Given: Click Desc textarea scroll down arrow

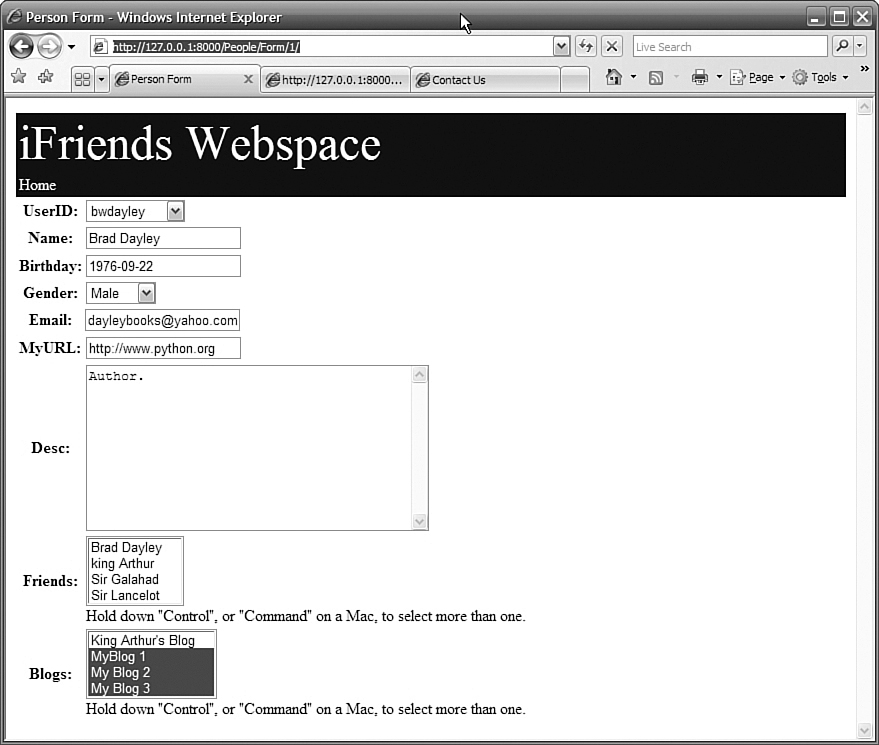Looking at the screenshot, I should coord(419,521).
